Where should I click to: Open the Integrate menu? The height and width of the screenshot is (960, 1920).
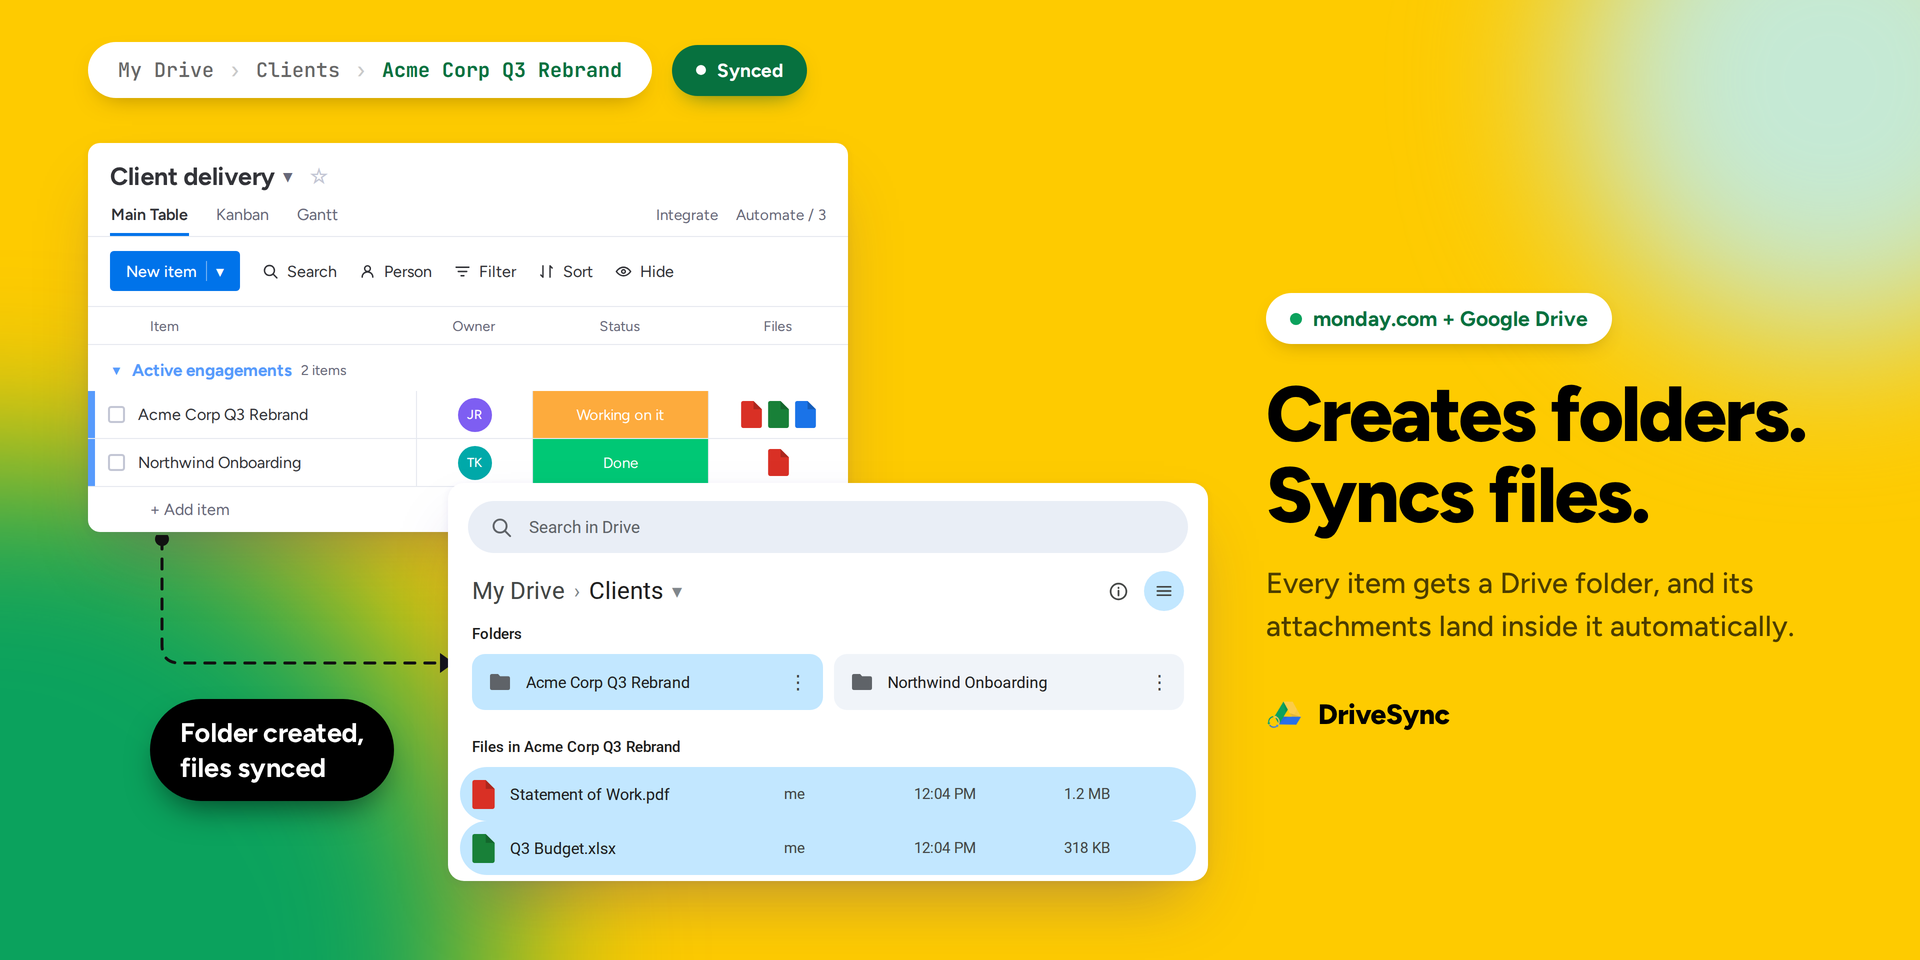(x=687, y=215)
